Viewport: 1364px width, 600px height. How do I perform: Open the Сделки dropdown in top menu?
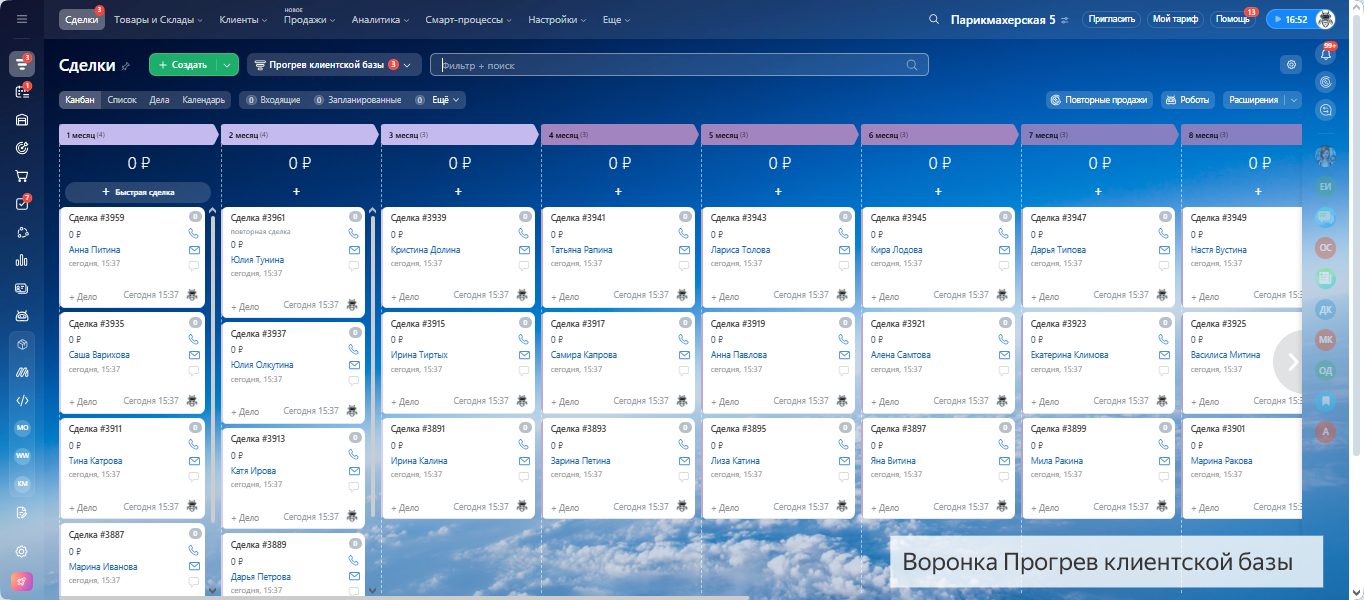pos(82,19)
